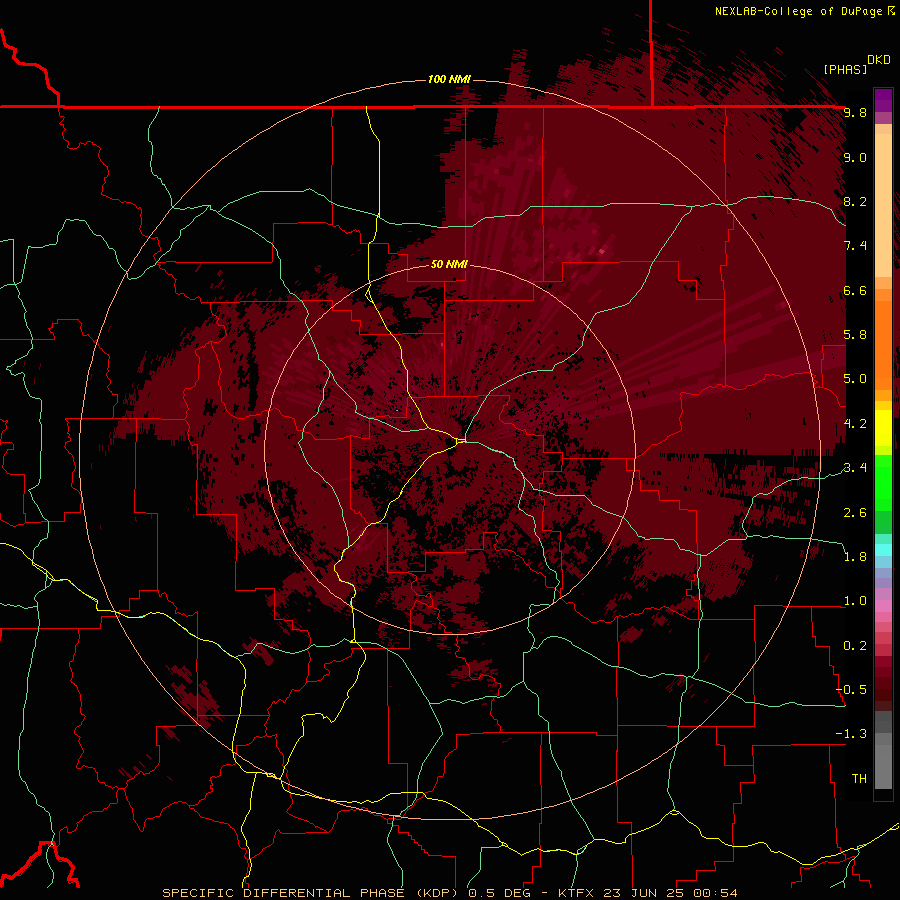Image resolution: width=900 pixels, height=900 pixels.
Task: Click the NEXLAB-College of DuPage watermark text
Action: (804, 11)
